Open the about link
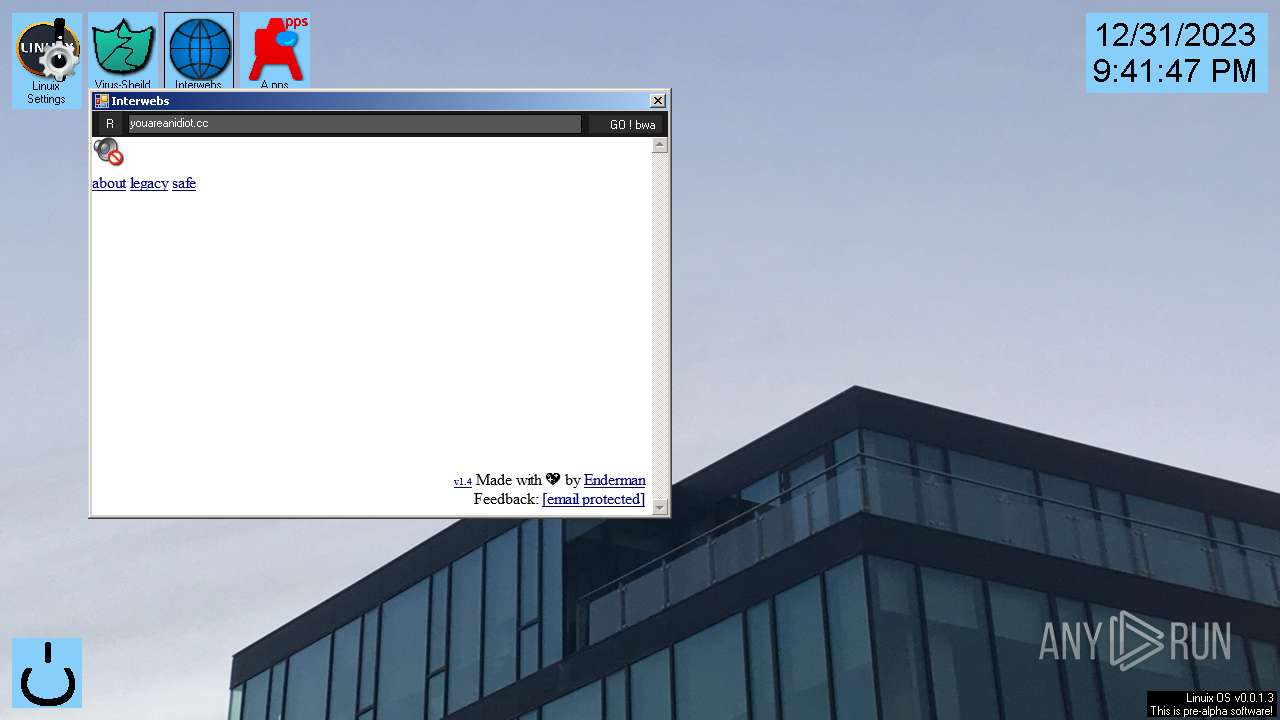Screen dimensions: 1280x720 tap(109, 183)
